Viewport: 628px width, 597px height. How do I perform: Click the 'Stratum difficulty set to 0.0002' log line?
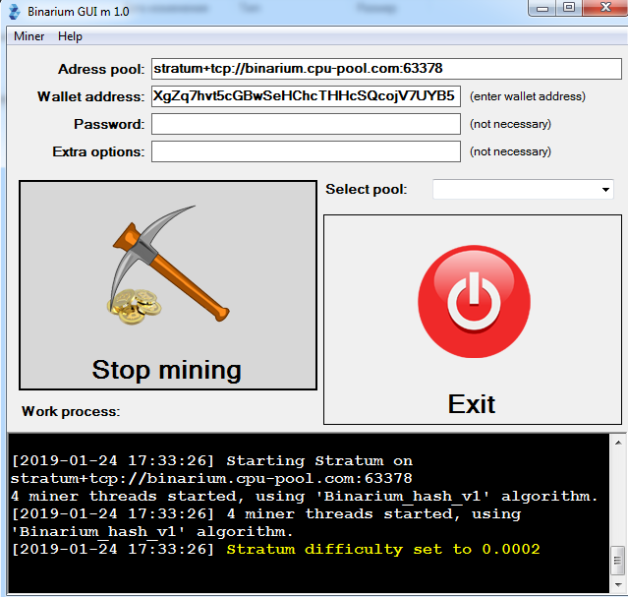click(x=383, y=549)
